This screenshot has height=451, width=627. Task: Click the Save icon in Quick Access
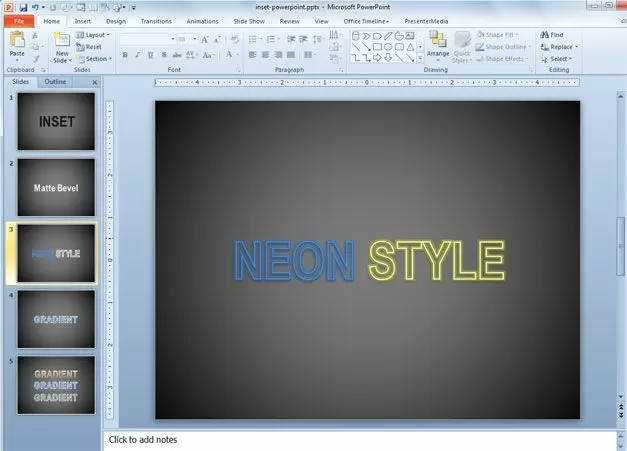[23, 7]
